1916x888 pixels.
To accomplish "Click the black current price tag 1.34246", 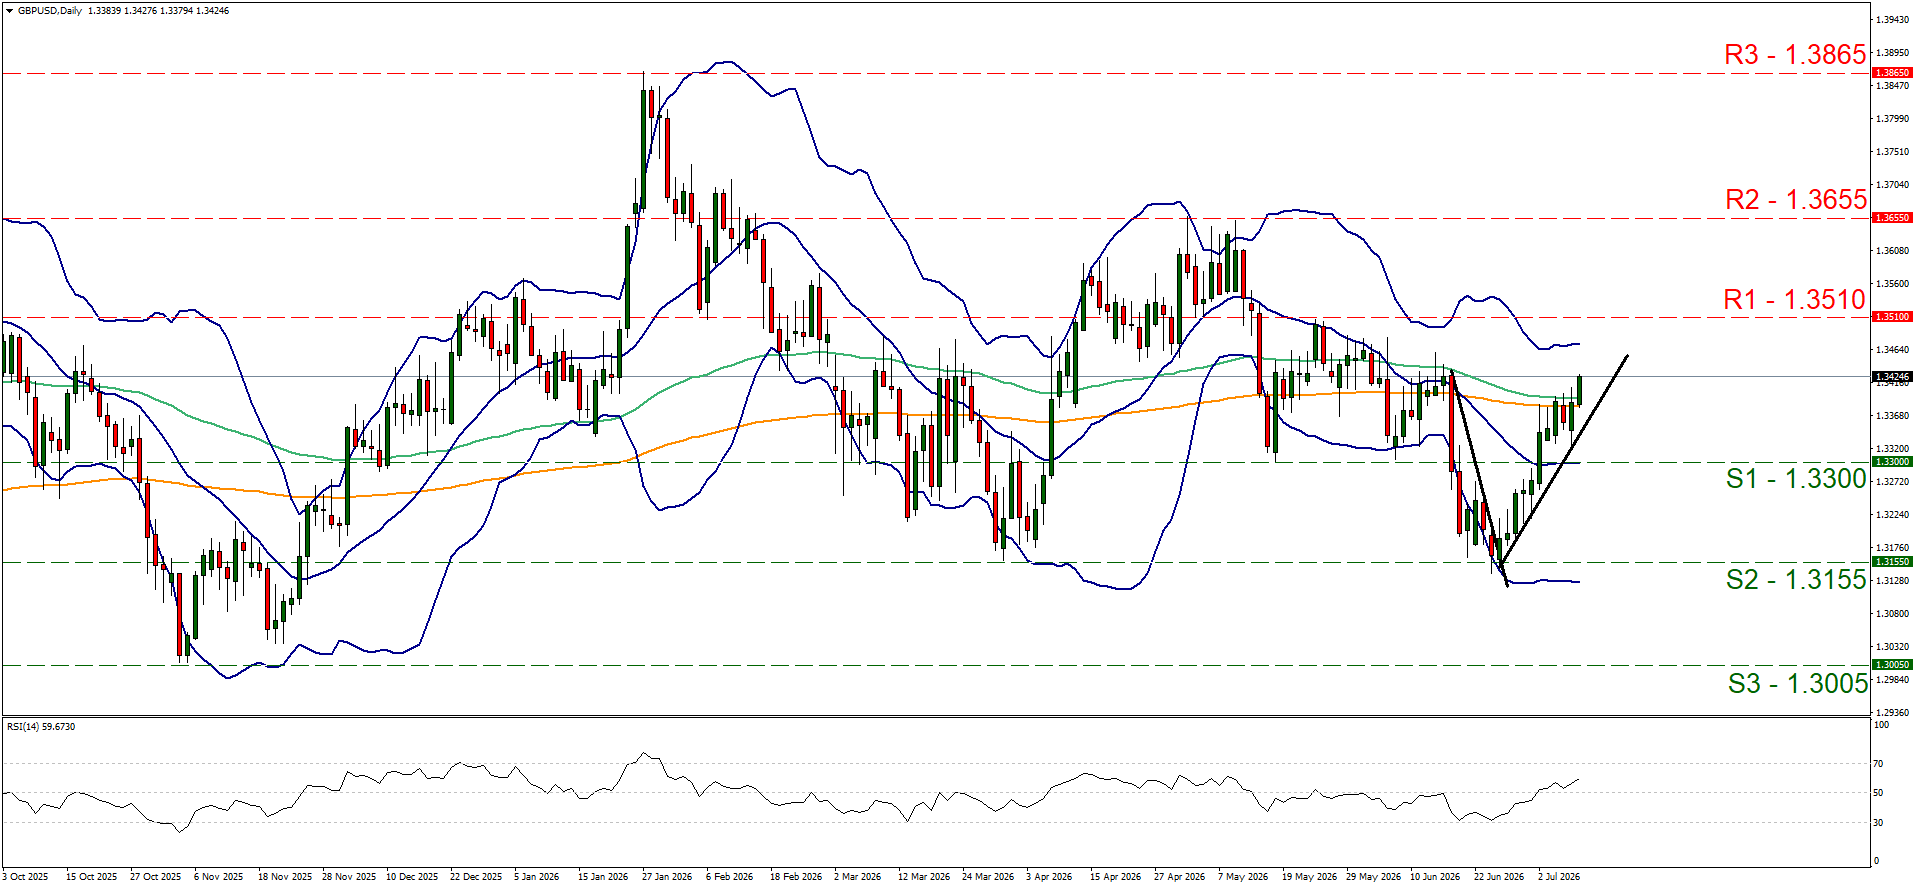I will 1892,378.
